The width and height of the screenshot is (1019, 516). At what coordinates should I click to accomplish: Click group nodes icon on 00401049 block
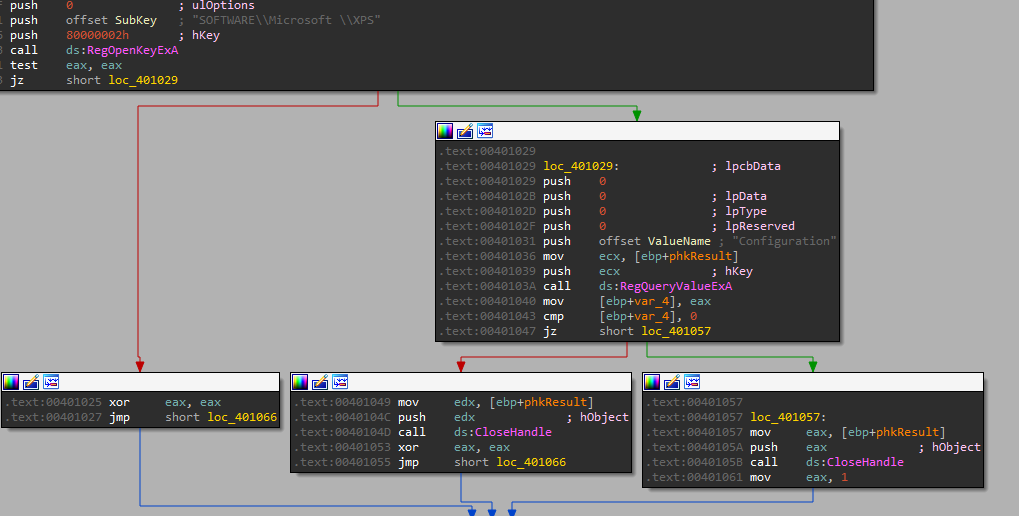(340, 382)
